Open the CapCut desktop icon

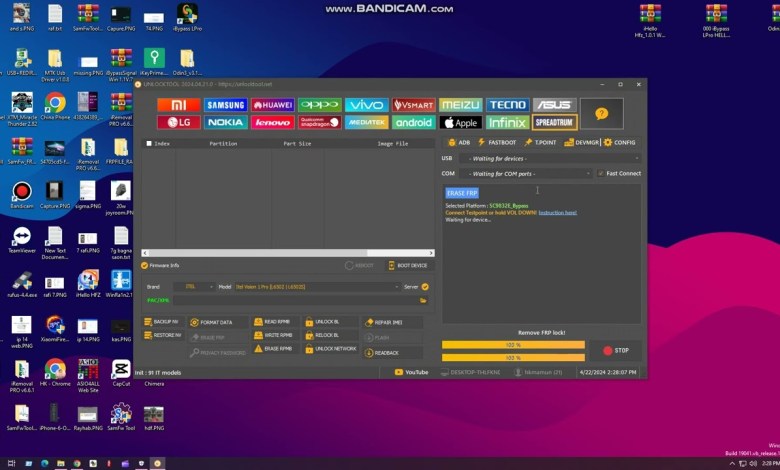pos(121,373)
